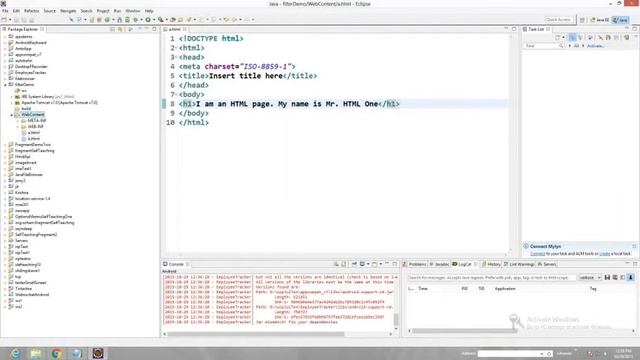The image size is (640, 360).
Task: Select the EmployeeTracker project
Action: click(31, 73)
